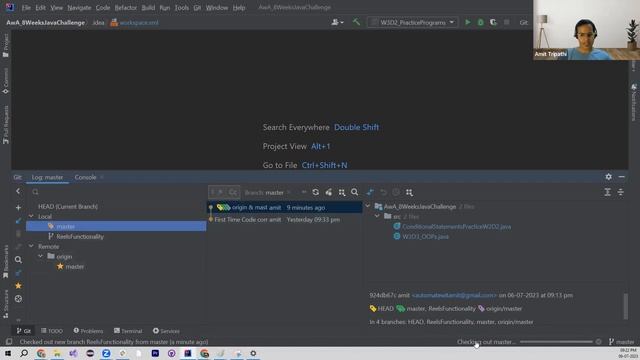Click the Zoom app taskbar icon
640x360 pixels.
[x=106, y=353]
